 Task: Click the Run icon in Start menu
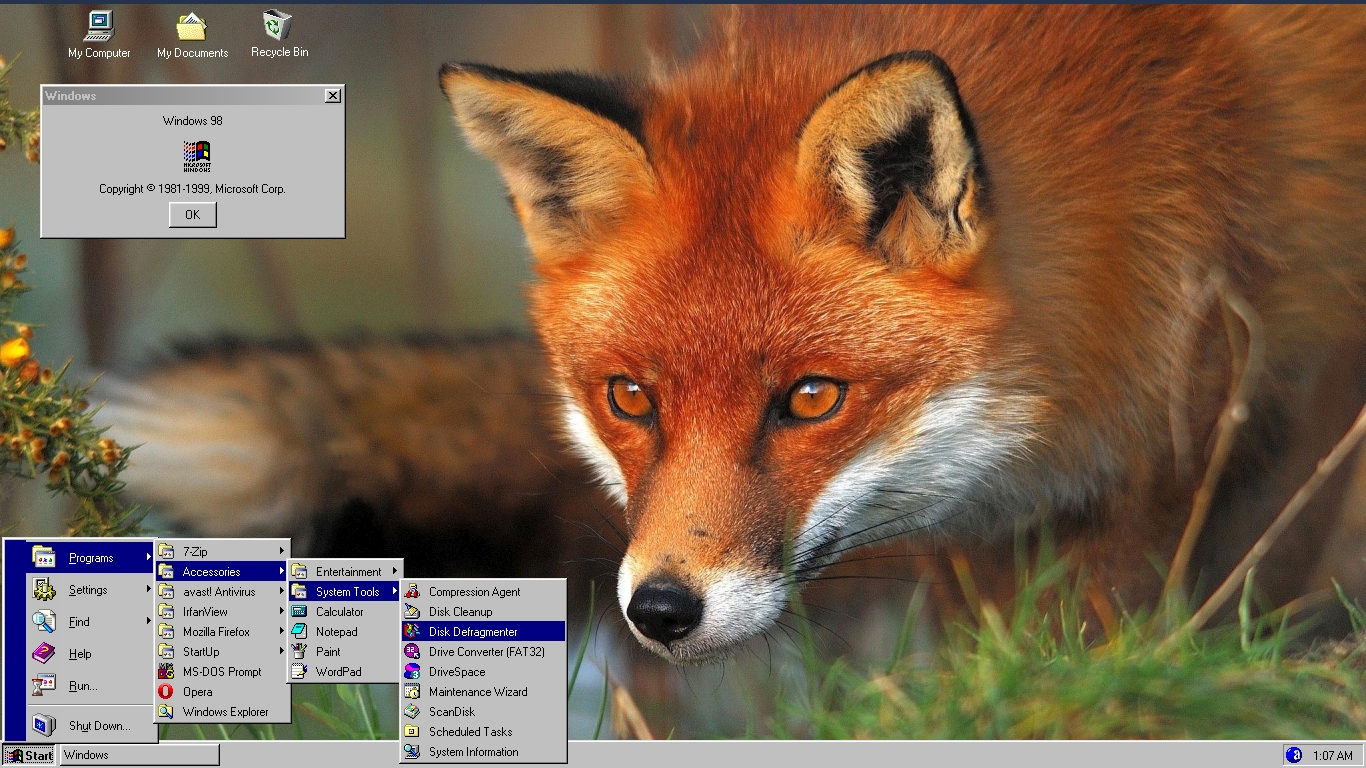click(44, 686)
